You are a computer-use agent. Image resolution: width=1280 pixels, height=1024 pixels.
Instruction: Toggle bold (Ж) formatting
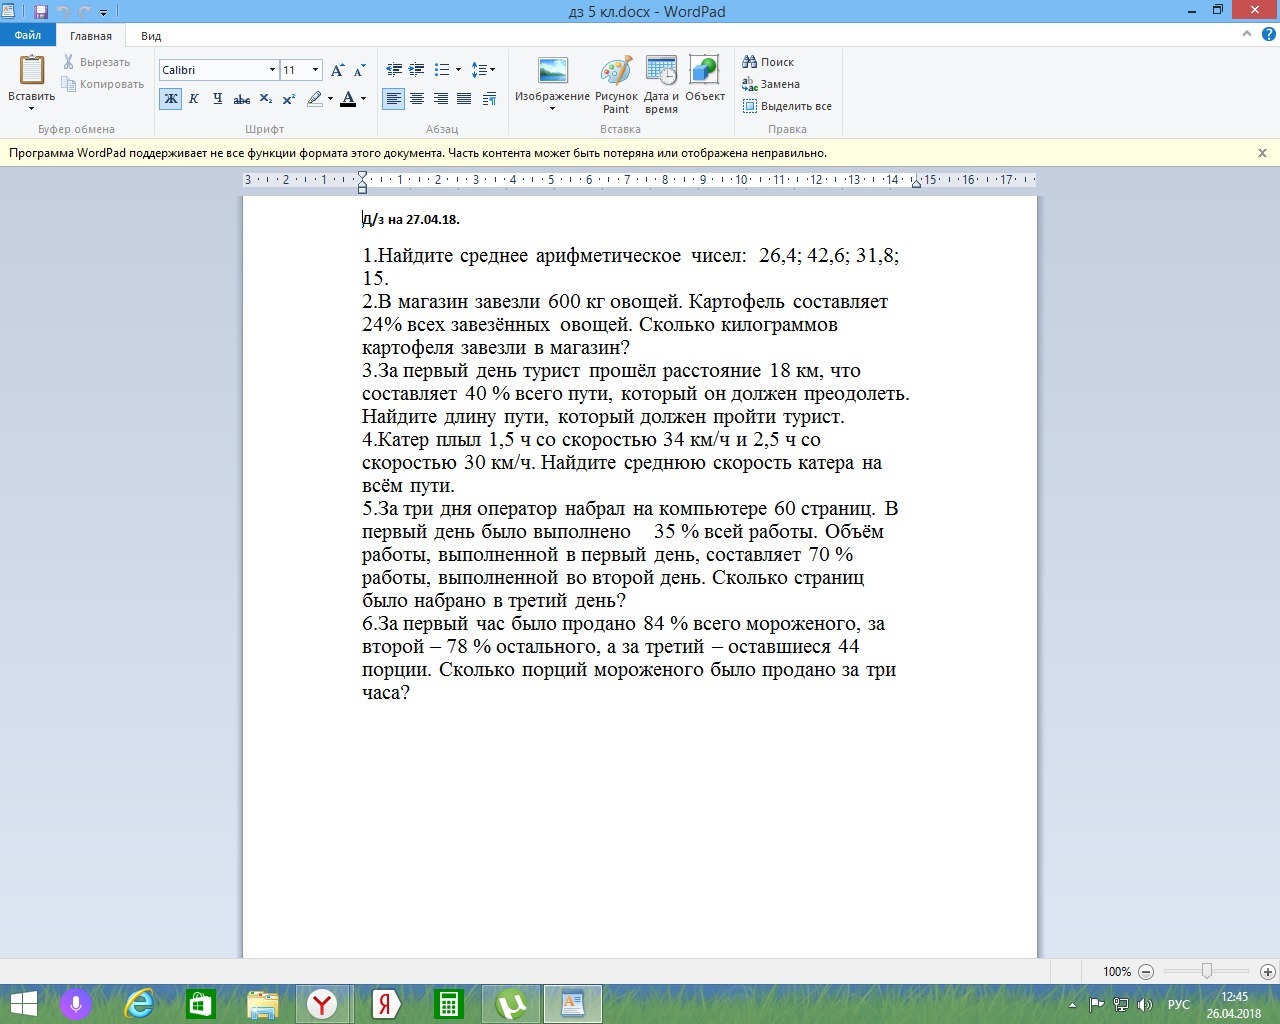coord(171,99)
